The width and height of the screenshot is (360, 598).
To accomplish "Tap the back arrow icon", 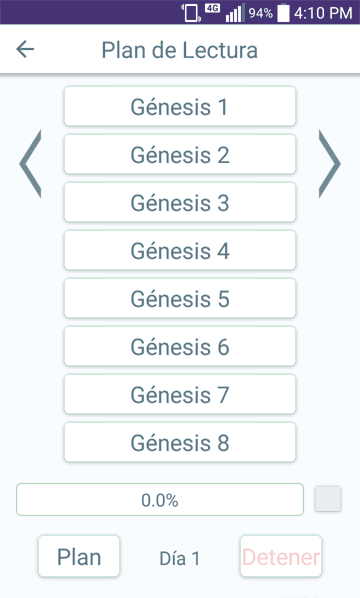I will click(x=25, y=50).
